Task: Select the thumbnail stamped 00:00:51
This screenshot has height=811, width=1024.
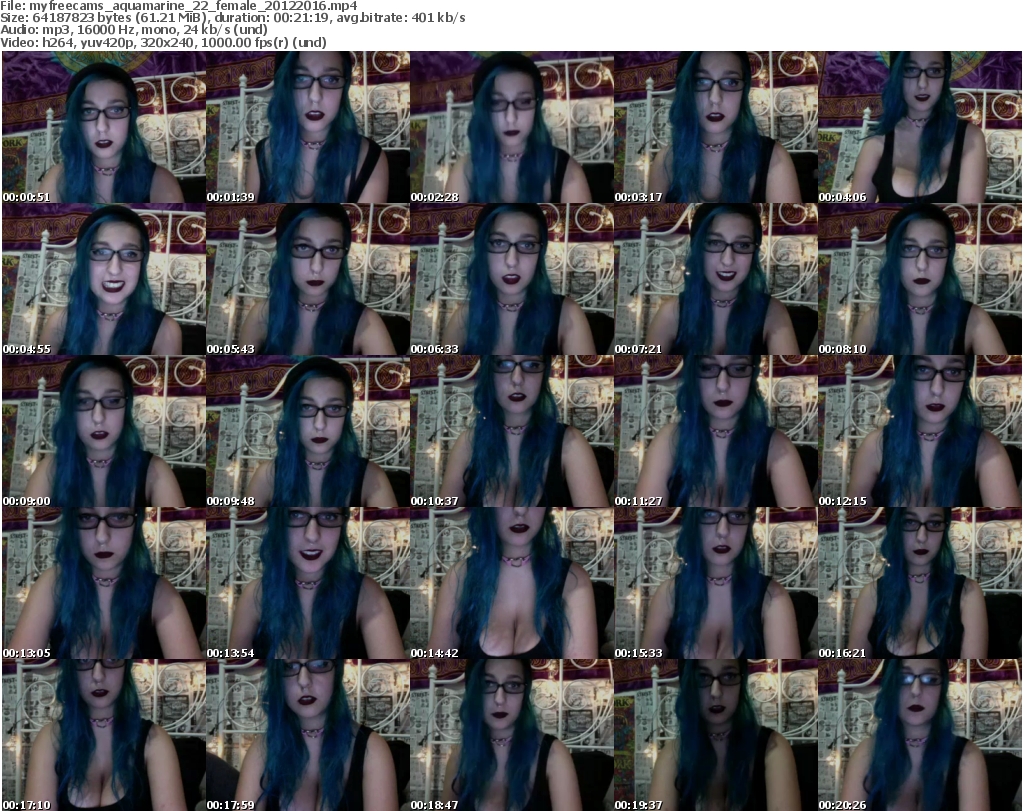Action: [104, 127]
